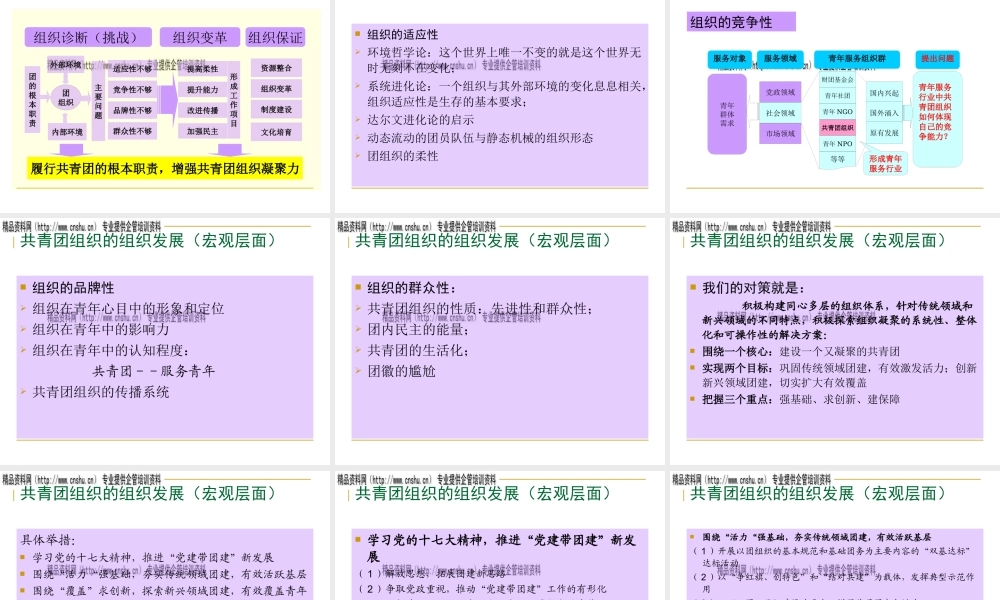Click the line 团内民主的能量
The image size is (1000, 600).
tap(418, 330)
